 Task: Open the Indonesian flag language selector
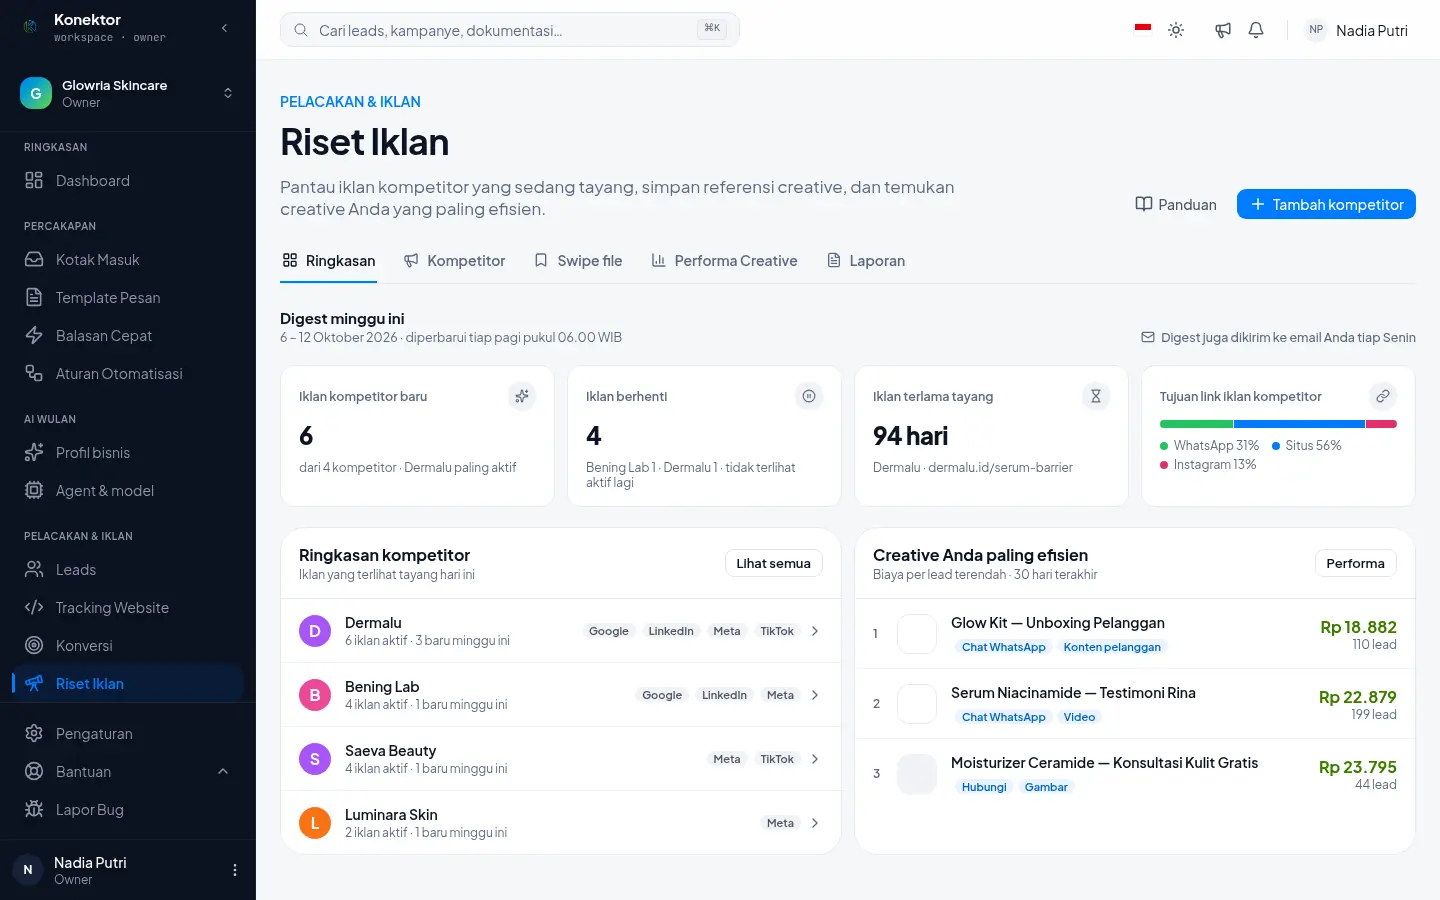1143,30
